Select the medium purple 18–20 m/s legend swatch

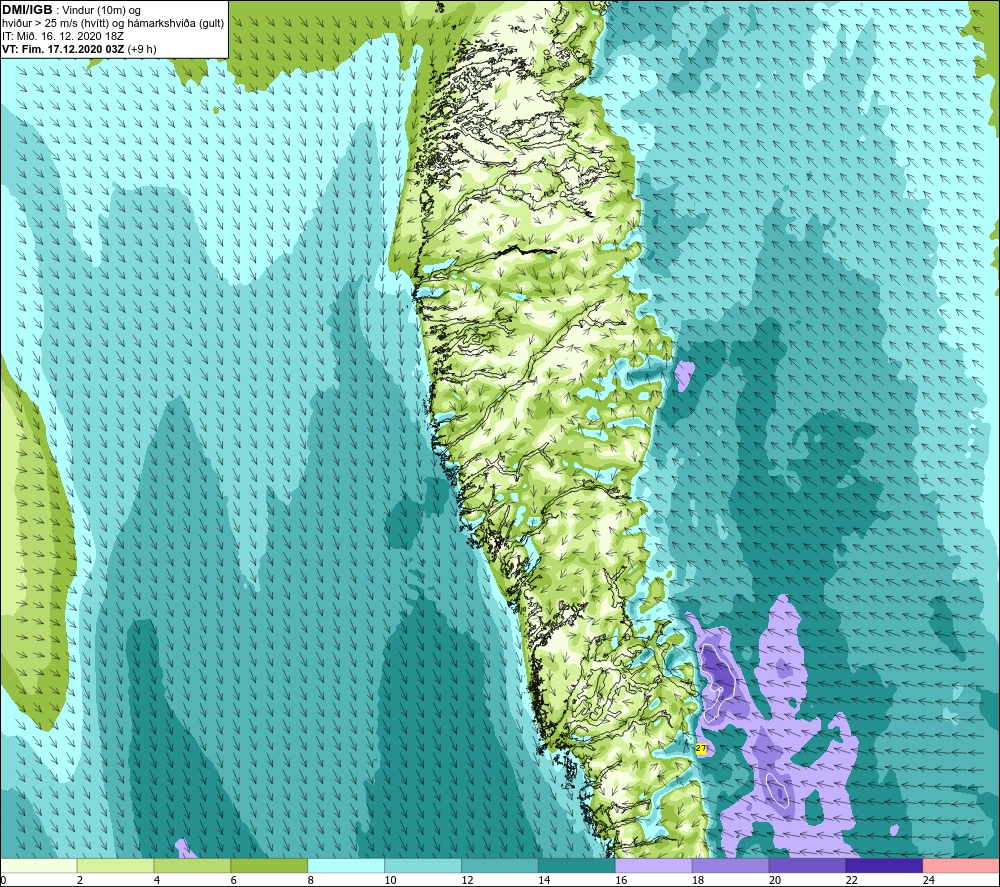point(730,865)
